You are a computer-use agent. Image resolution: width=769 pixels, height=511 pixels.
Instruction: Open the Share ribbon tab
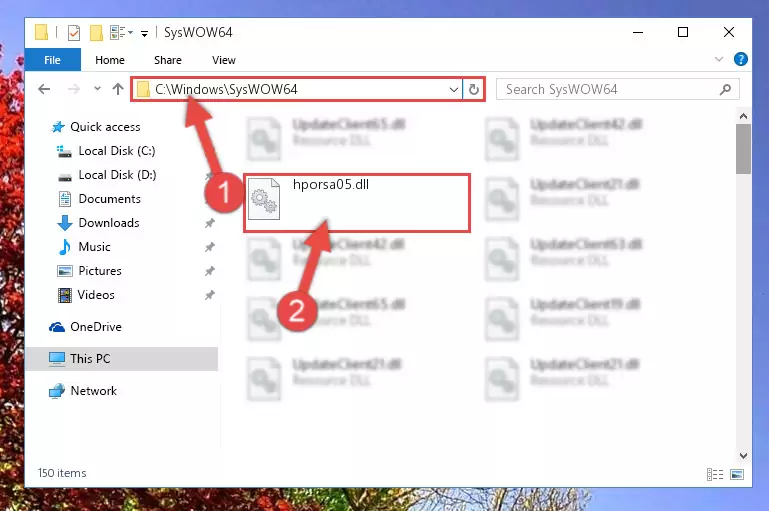pos(168,60)
